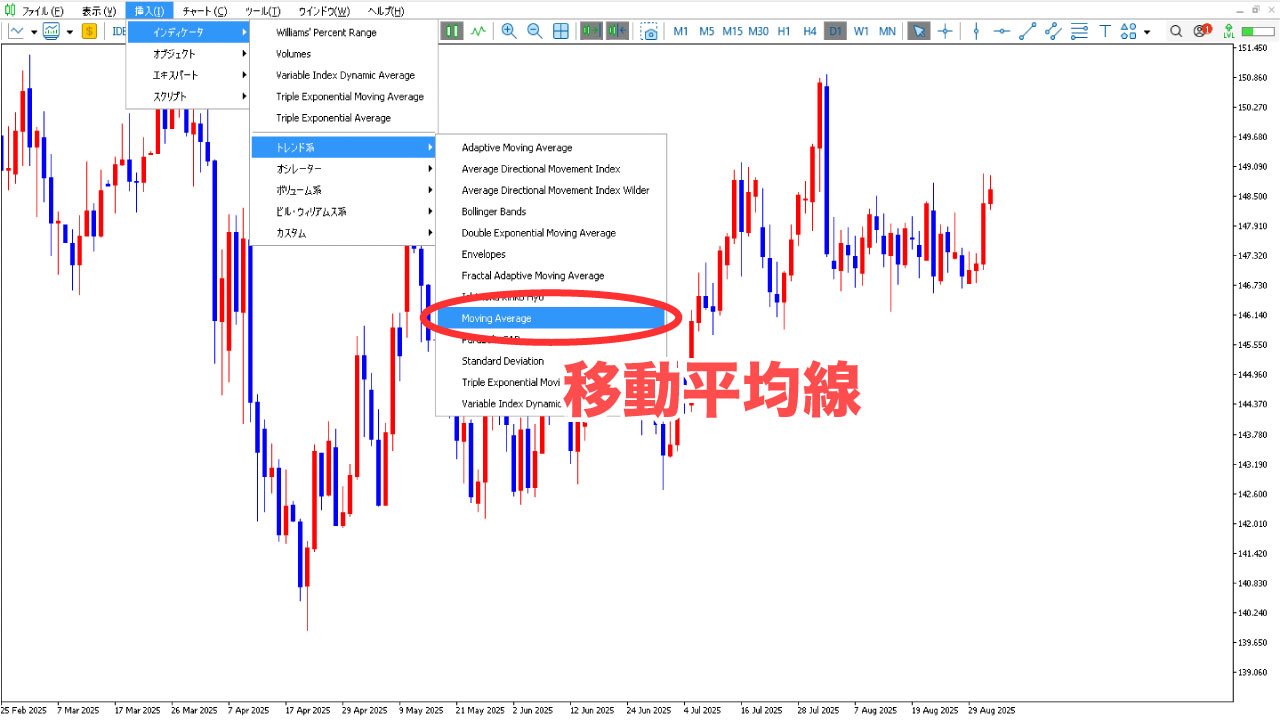Open notifications with the red badge
Screen dimensions: 1280x720
click(1200, 31)
